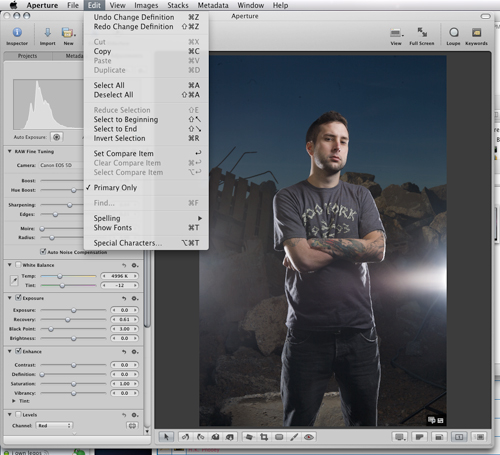Reset the Exposure adjustment with arrow icon
This screenshot has width=500, height=455.
click(x=124, y=298)
